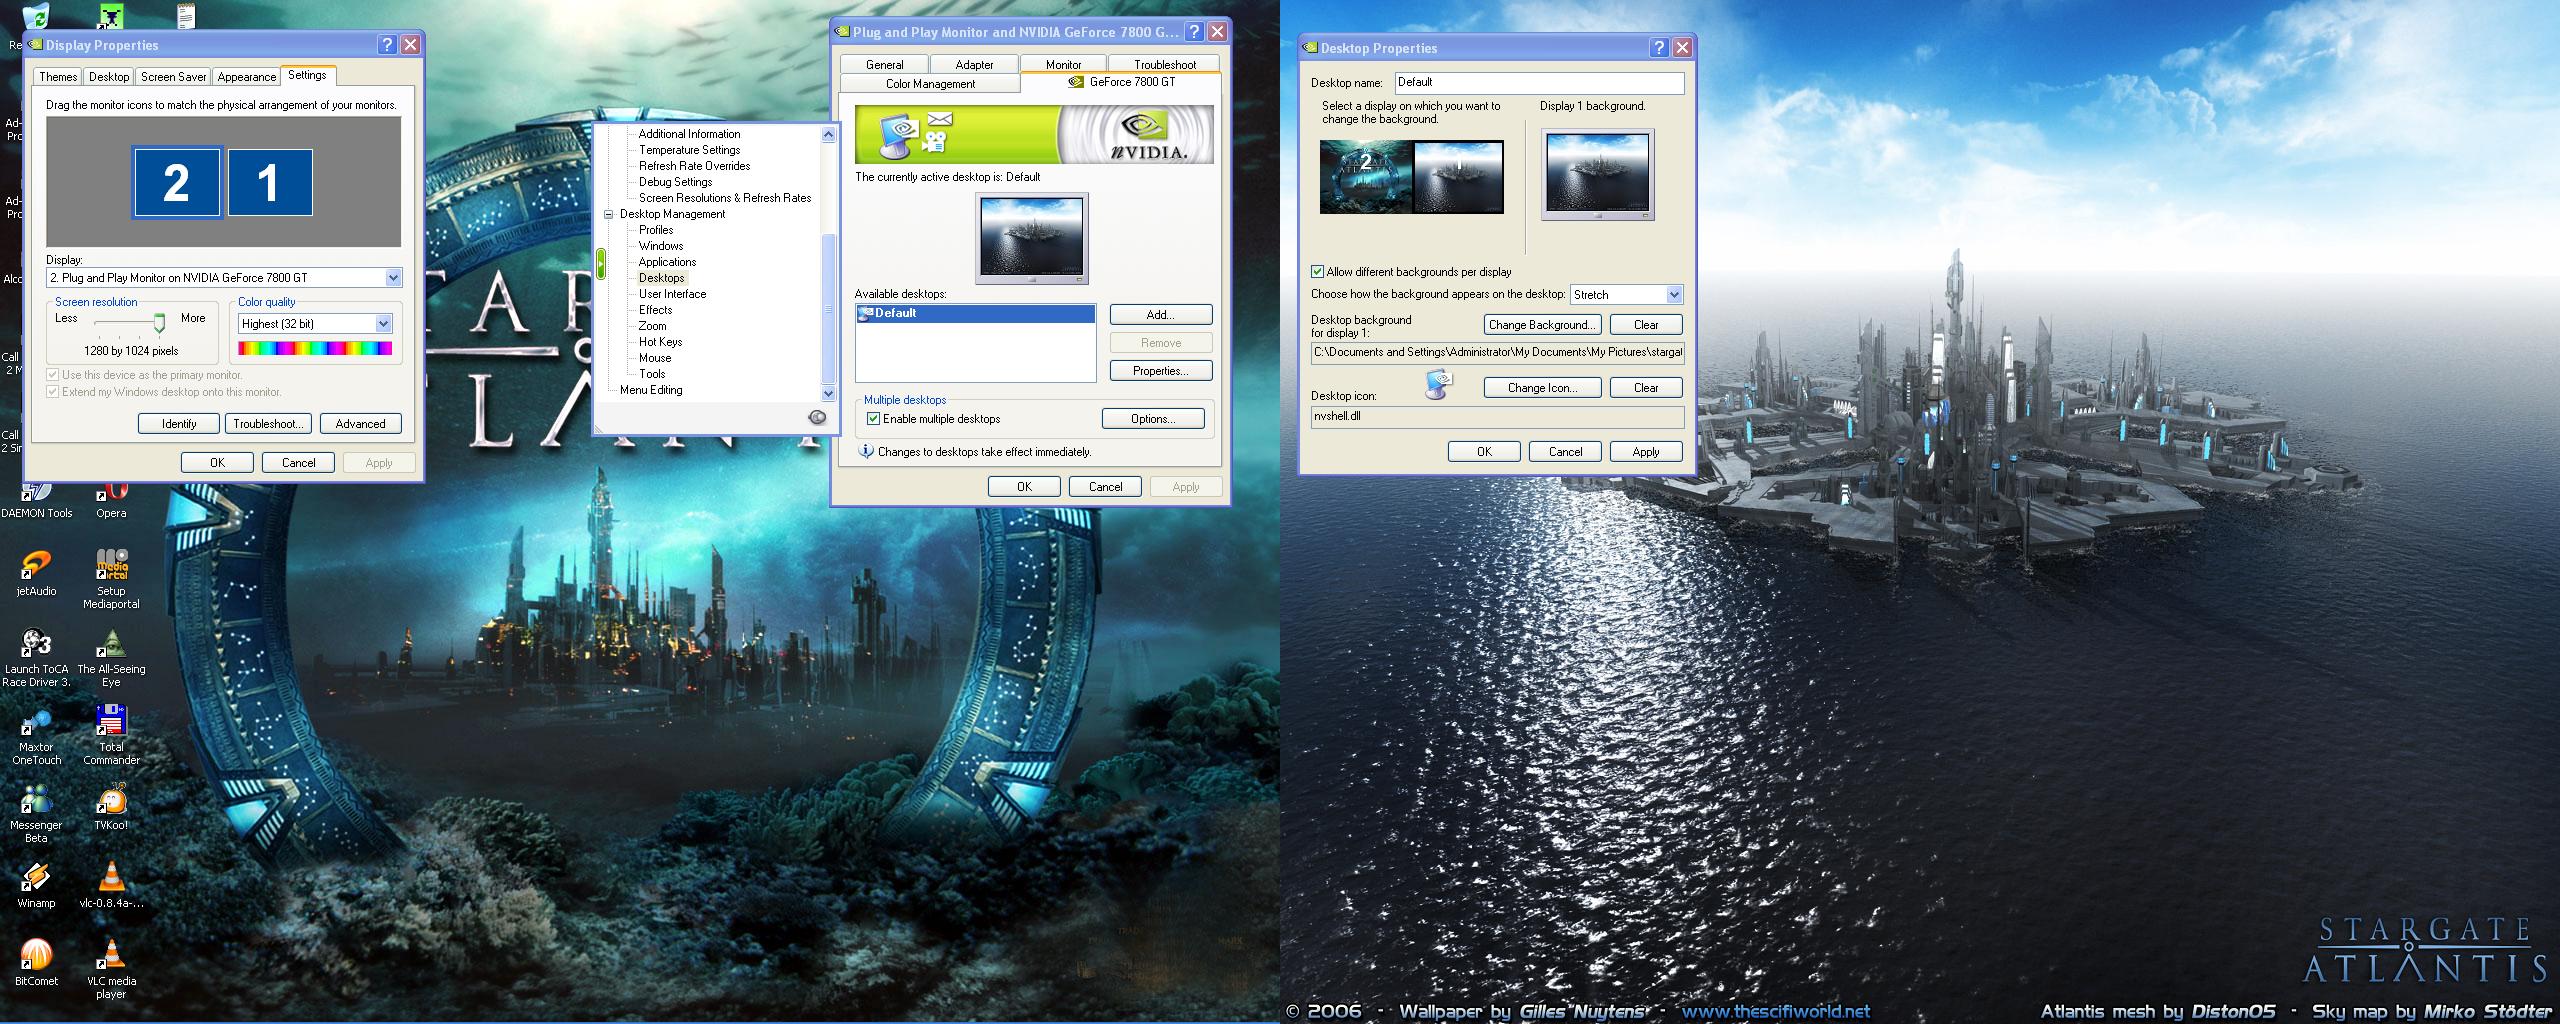Open the Troubleshoot tab in monitor dialog
Screen dimensions: 2560x1024
tap(1164, 64)
